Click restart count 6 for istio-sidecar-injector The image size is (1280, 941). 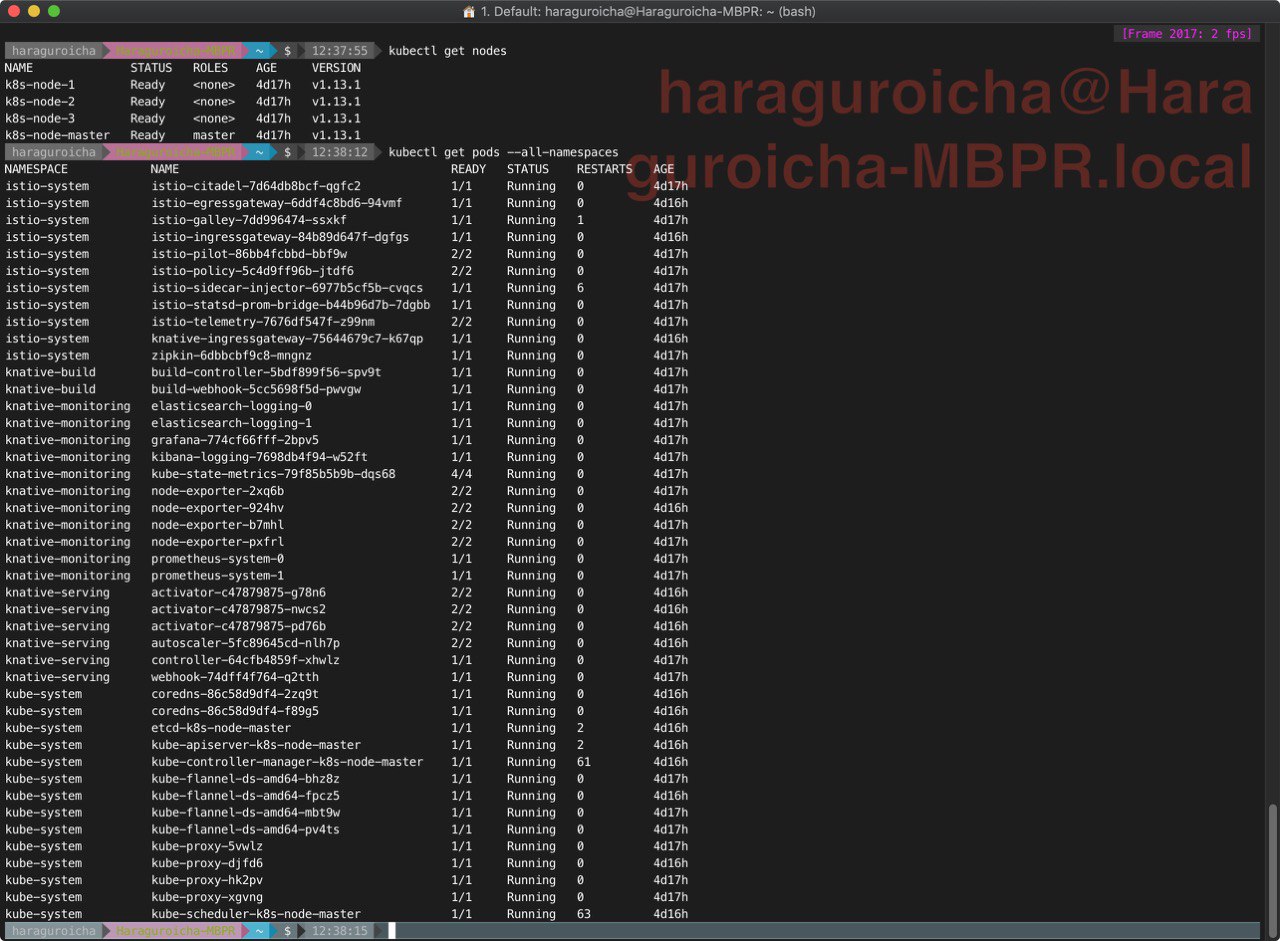pos(580,288)
